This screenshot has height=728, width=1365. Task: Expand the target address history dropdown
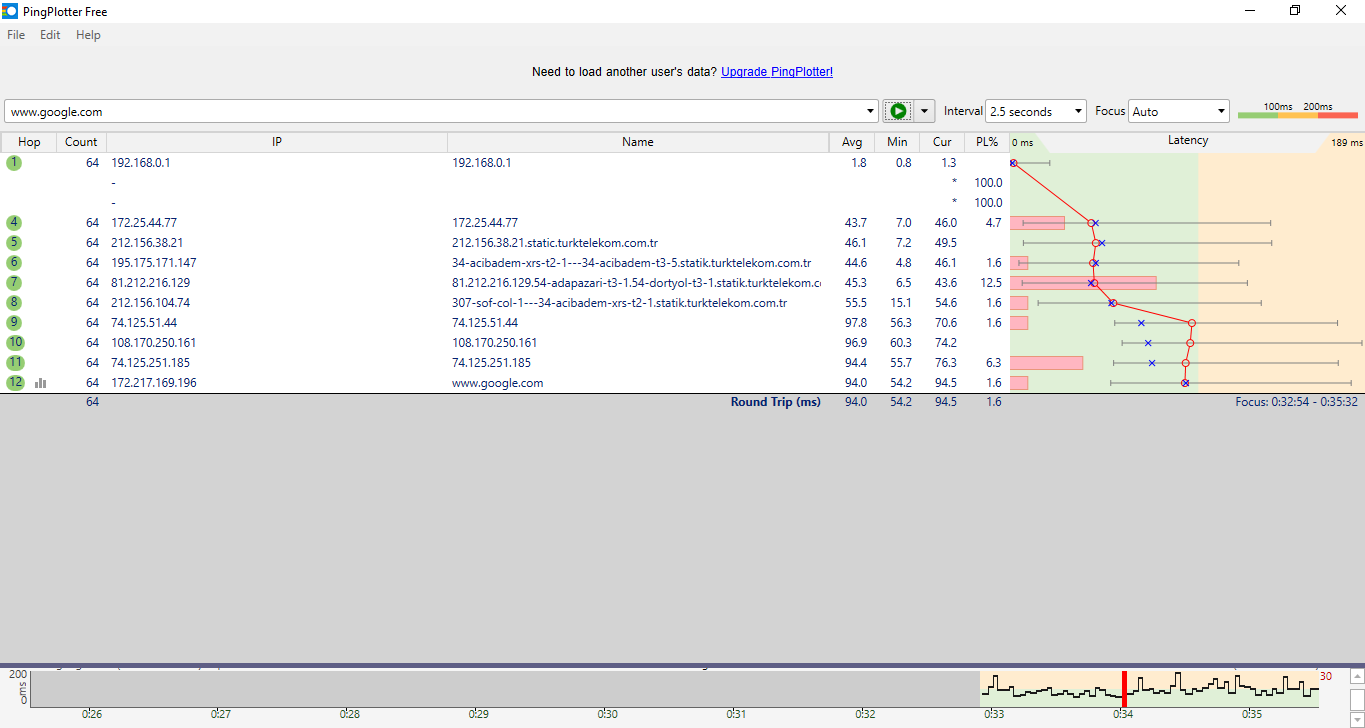(x=870, y=111)
